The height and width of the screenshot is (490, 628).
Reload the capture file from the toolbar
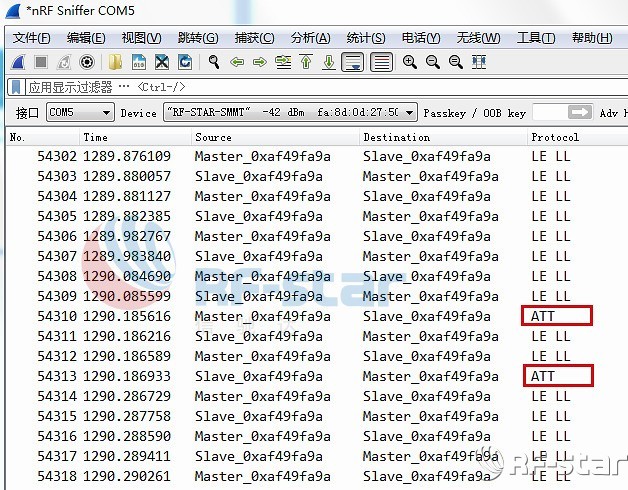(x=185, y=62)
